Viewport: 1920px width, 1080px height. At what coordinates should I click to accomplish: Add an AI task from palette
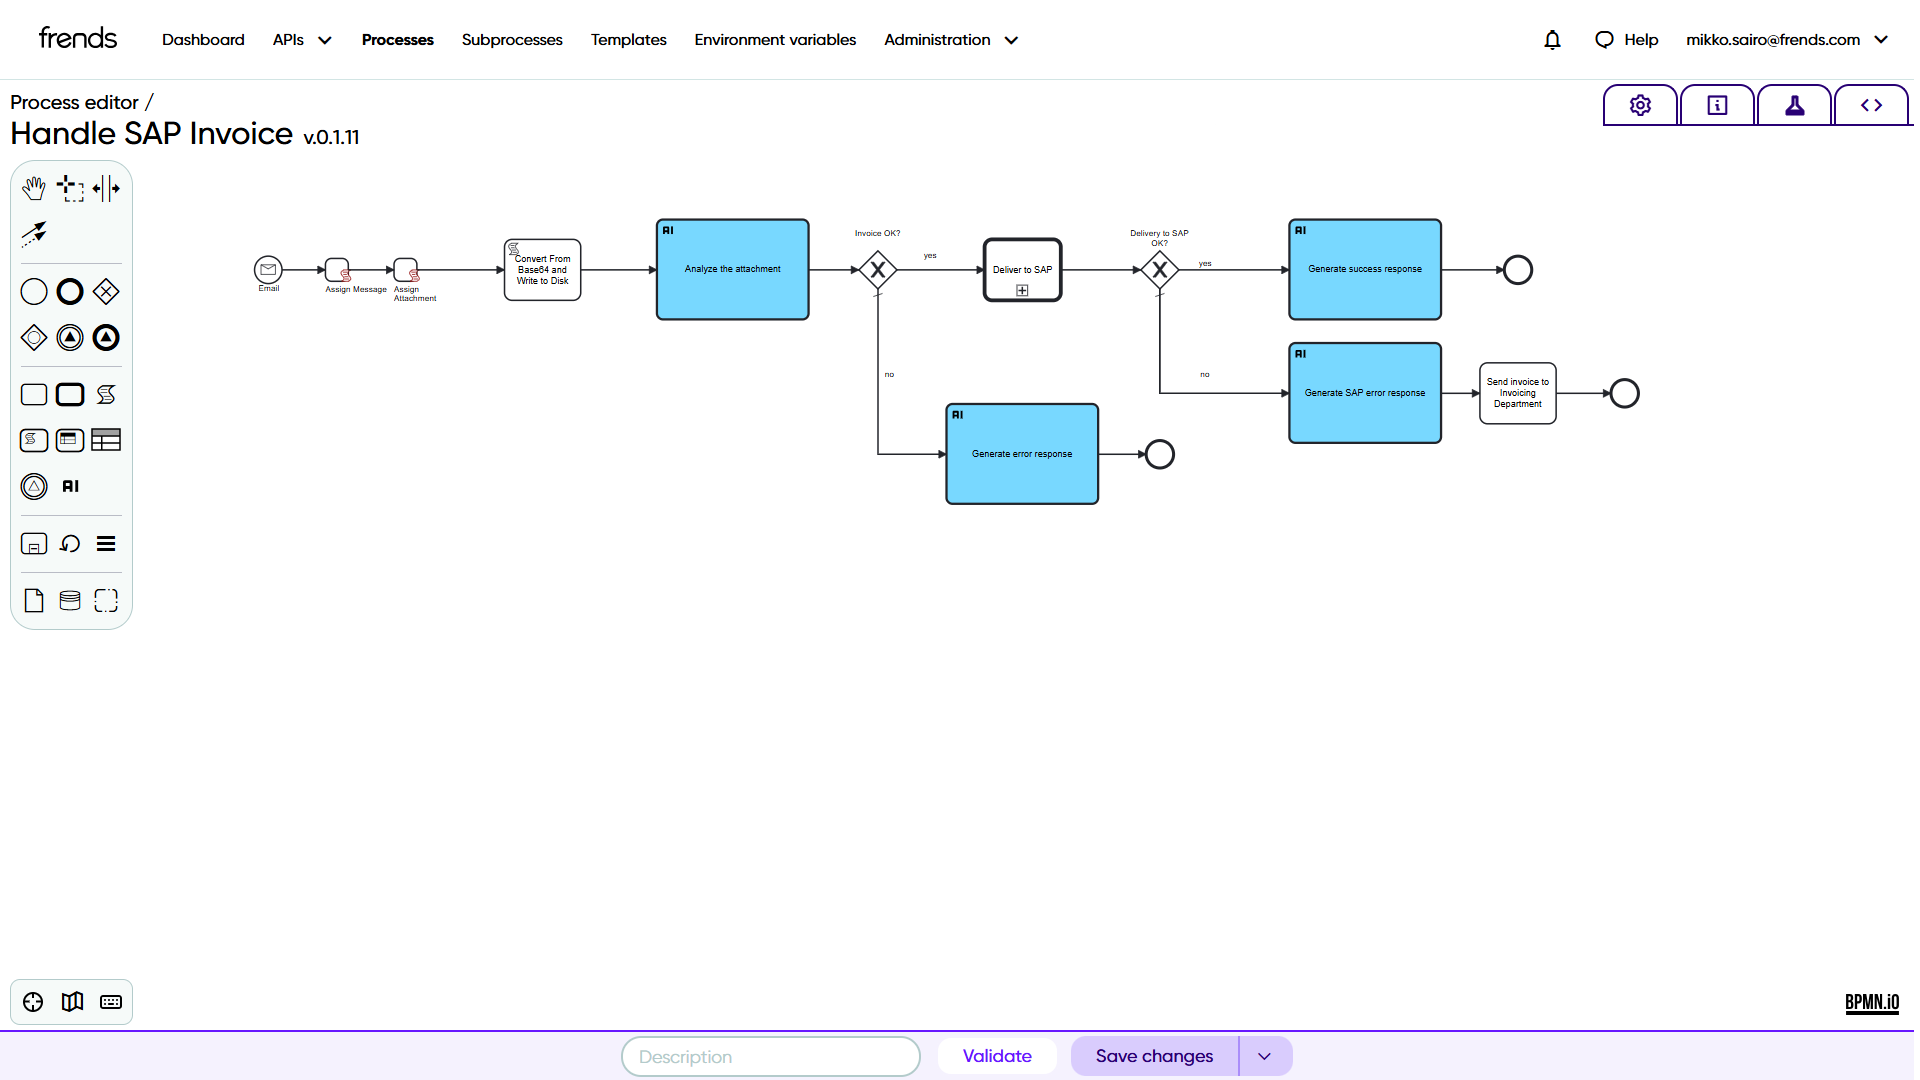[70, 486]
